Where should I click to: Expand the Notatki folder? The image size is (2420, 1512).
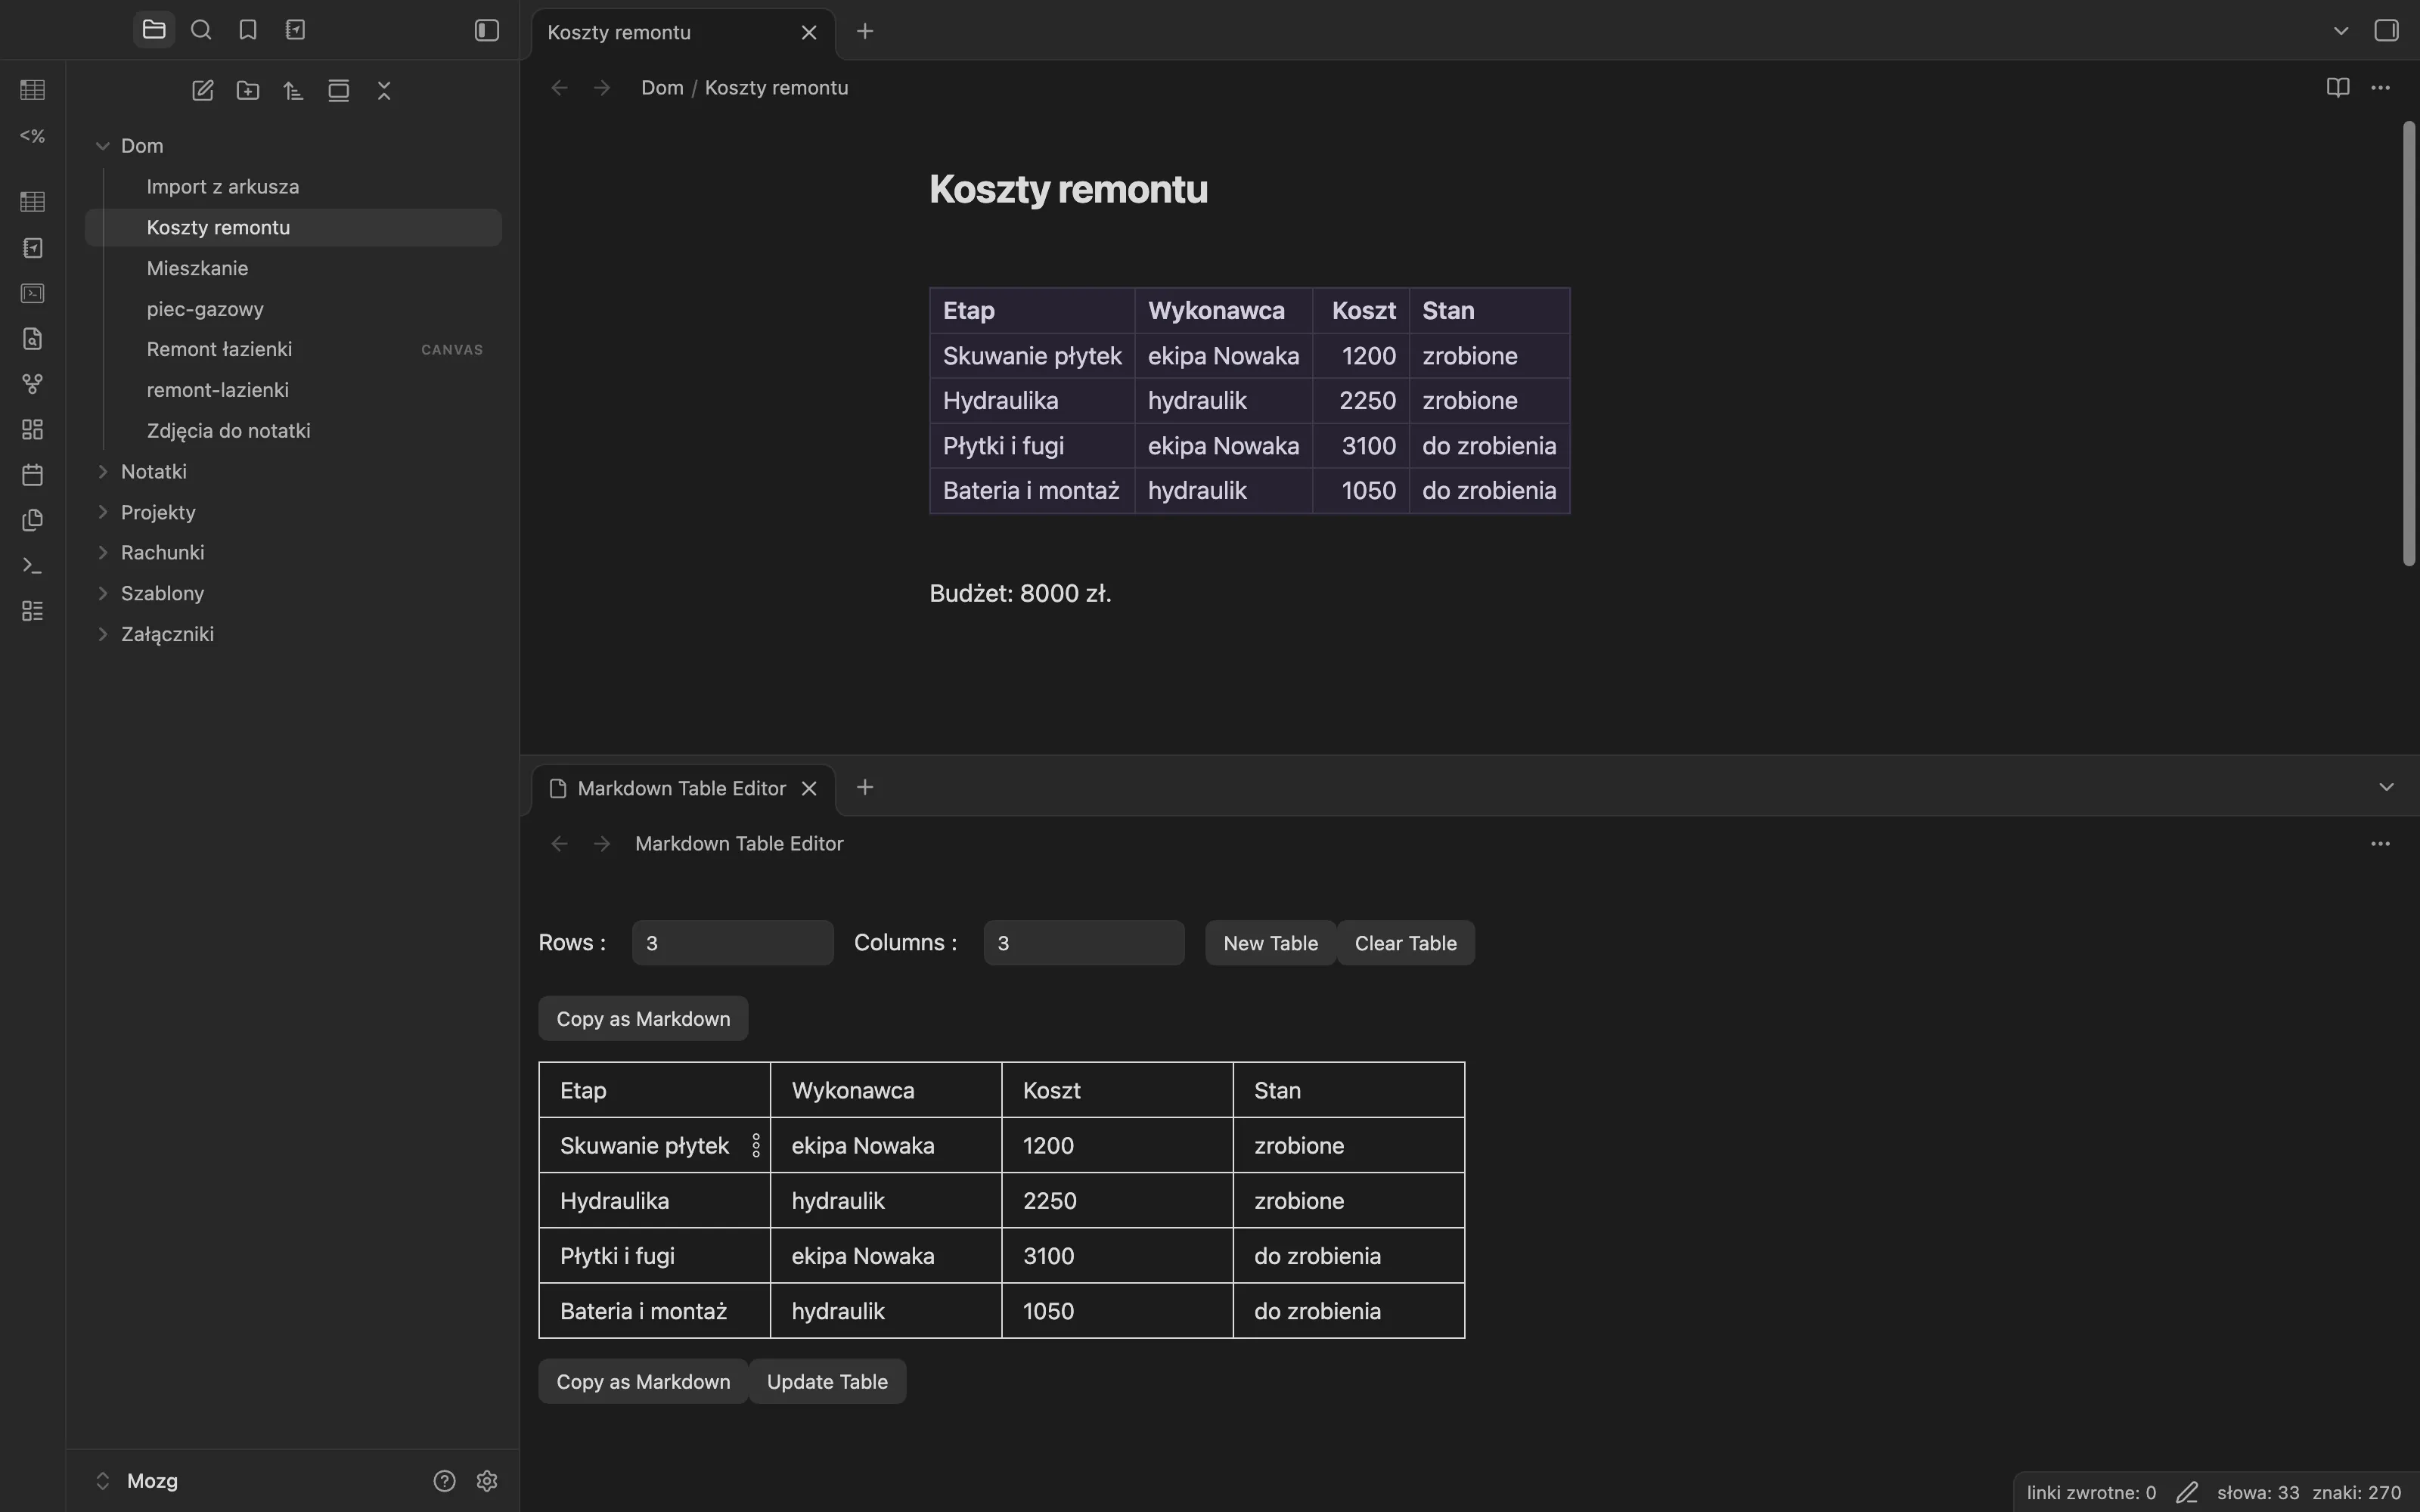click(x=102, y=471)
